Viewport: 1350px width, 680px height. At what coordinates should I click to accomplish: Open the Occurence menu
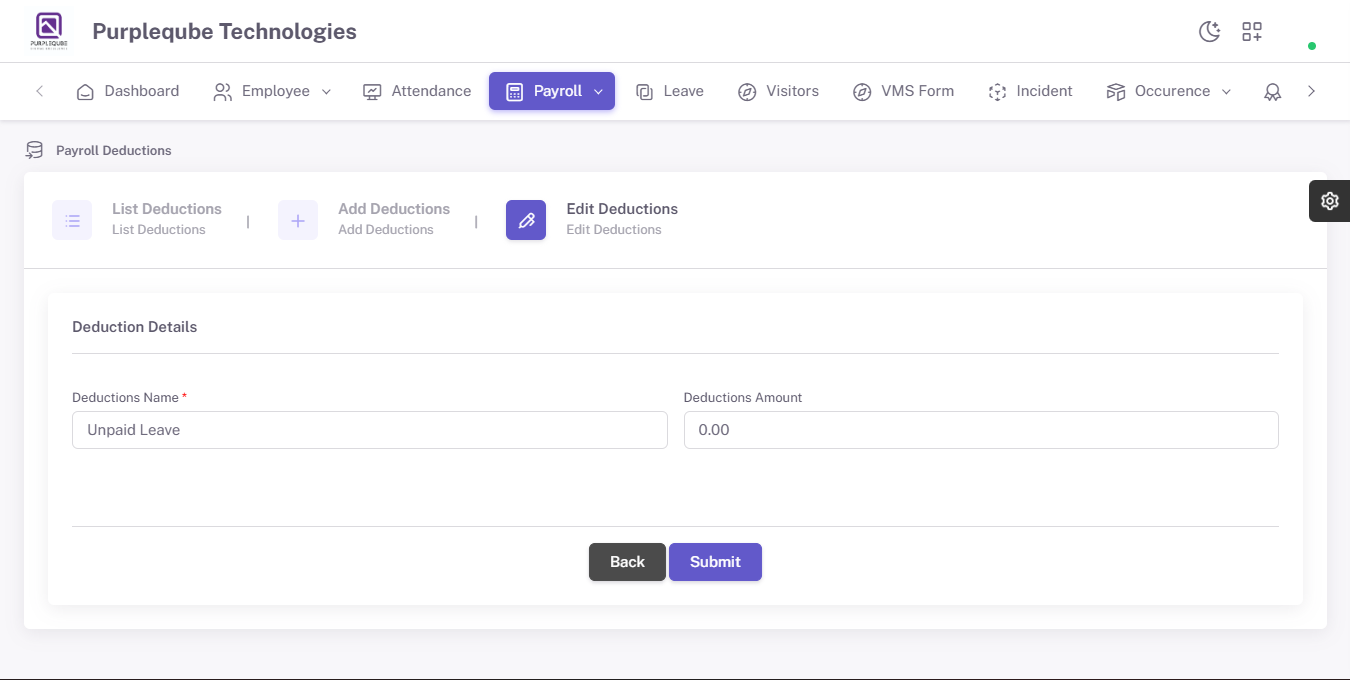click(1169, 91)
